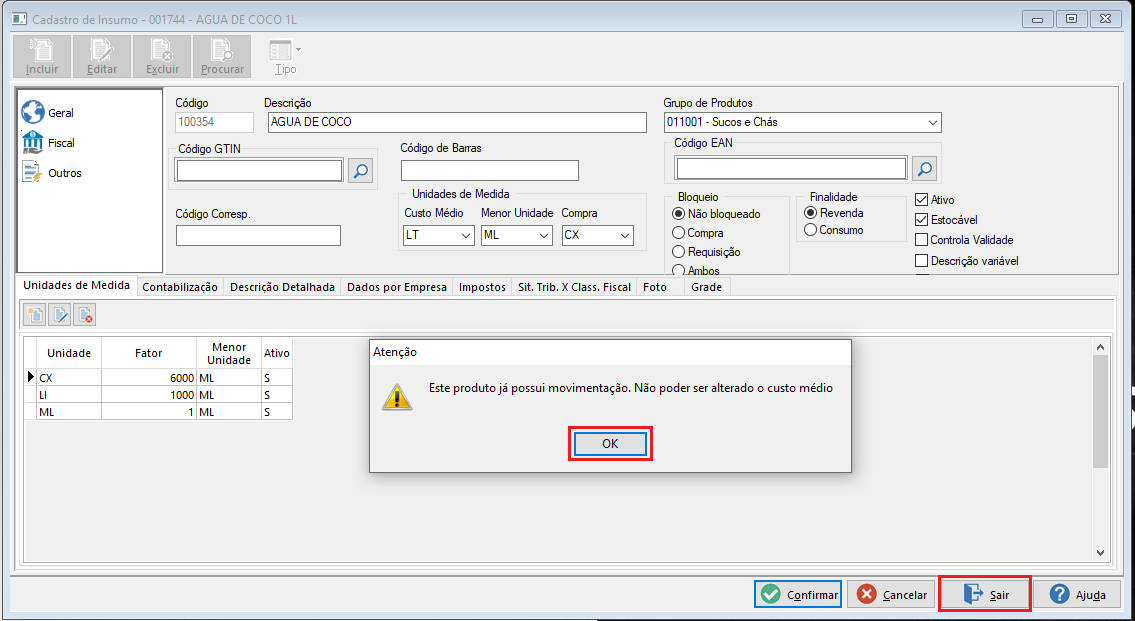Enable the Descrição variável checkbox
The width and height of the screenshot is (1135, 621).
tap(921, 261)
